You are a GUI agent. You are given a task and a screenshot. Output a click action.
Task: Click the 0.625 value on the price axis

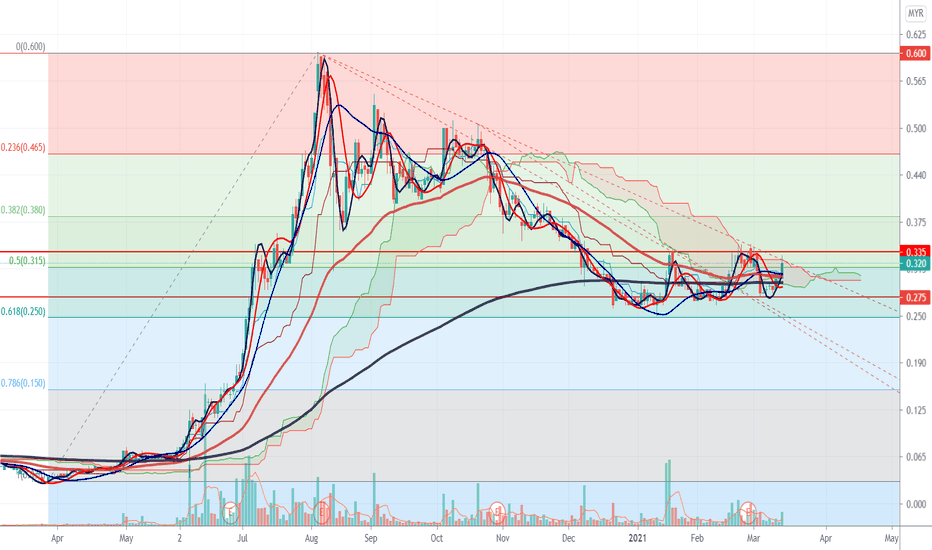click(x=916, y=34)
